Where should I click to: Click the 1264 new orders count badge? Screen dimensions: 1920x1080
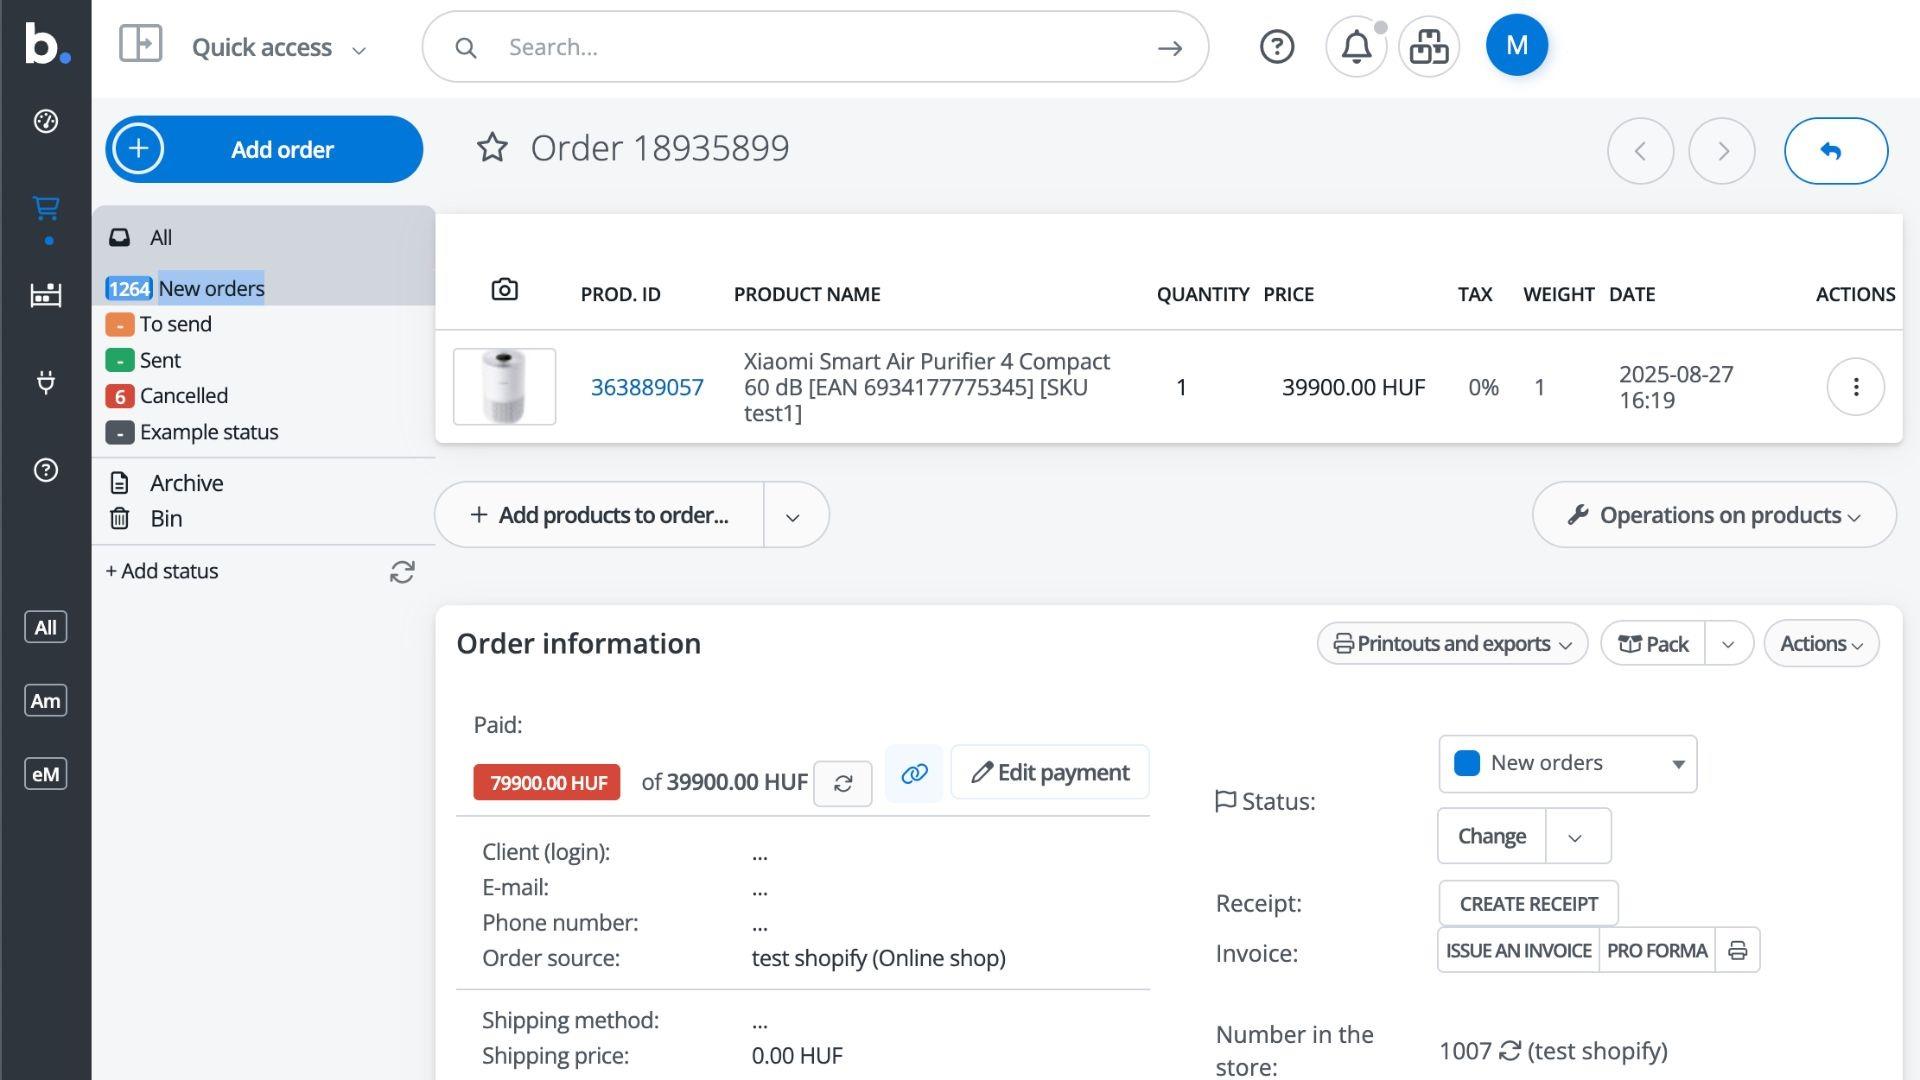(129, 289)
